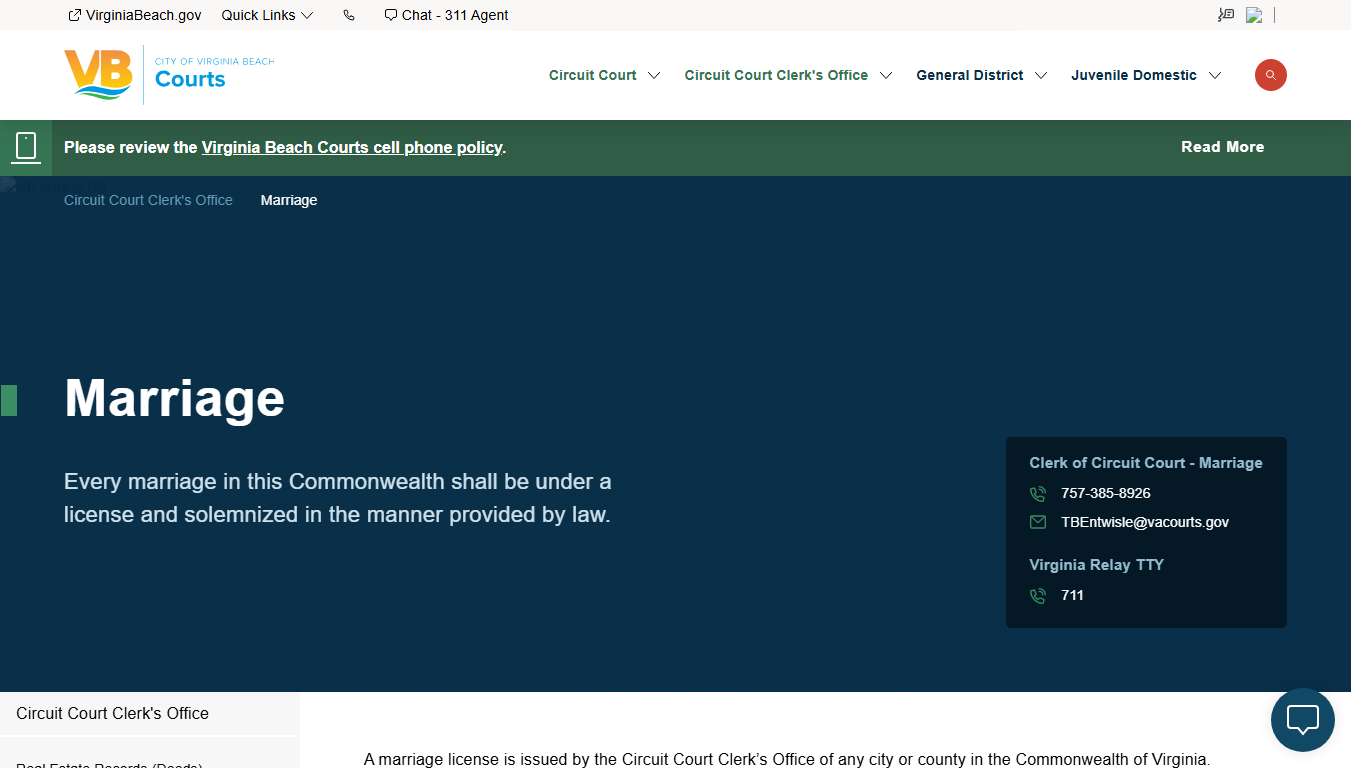
Task: Click Circuit Court Clerk's Office breadcrumb
Action: (148, 200)
